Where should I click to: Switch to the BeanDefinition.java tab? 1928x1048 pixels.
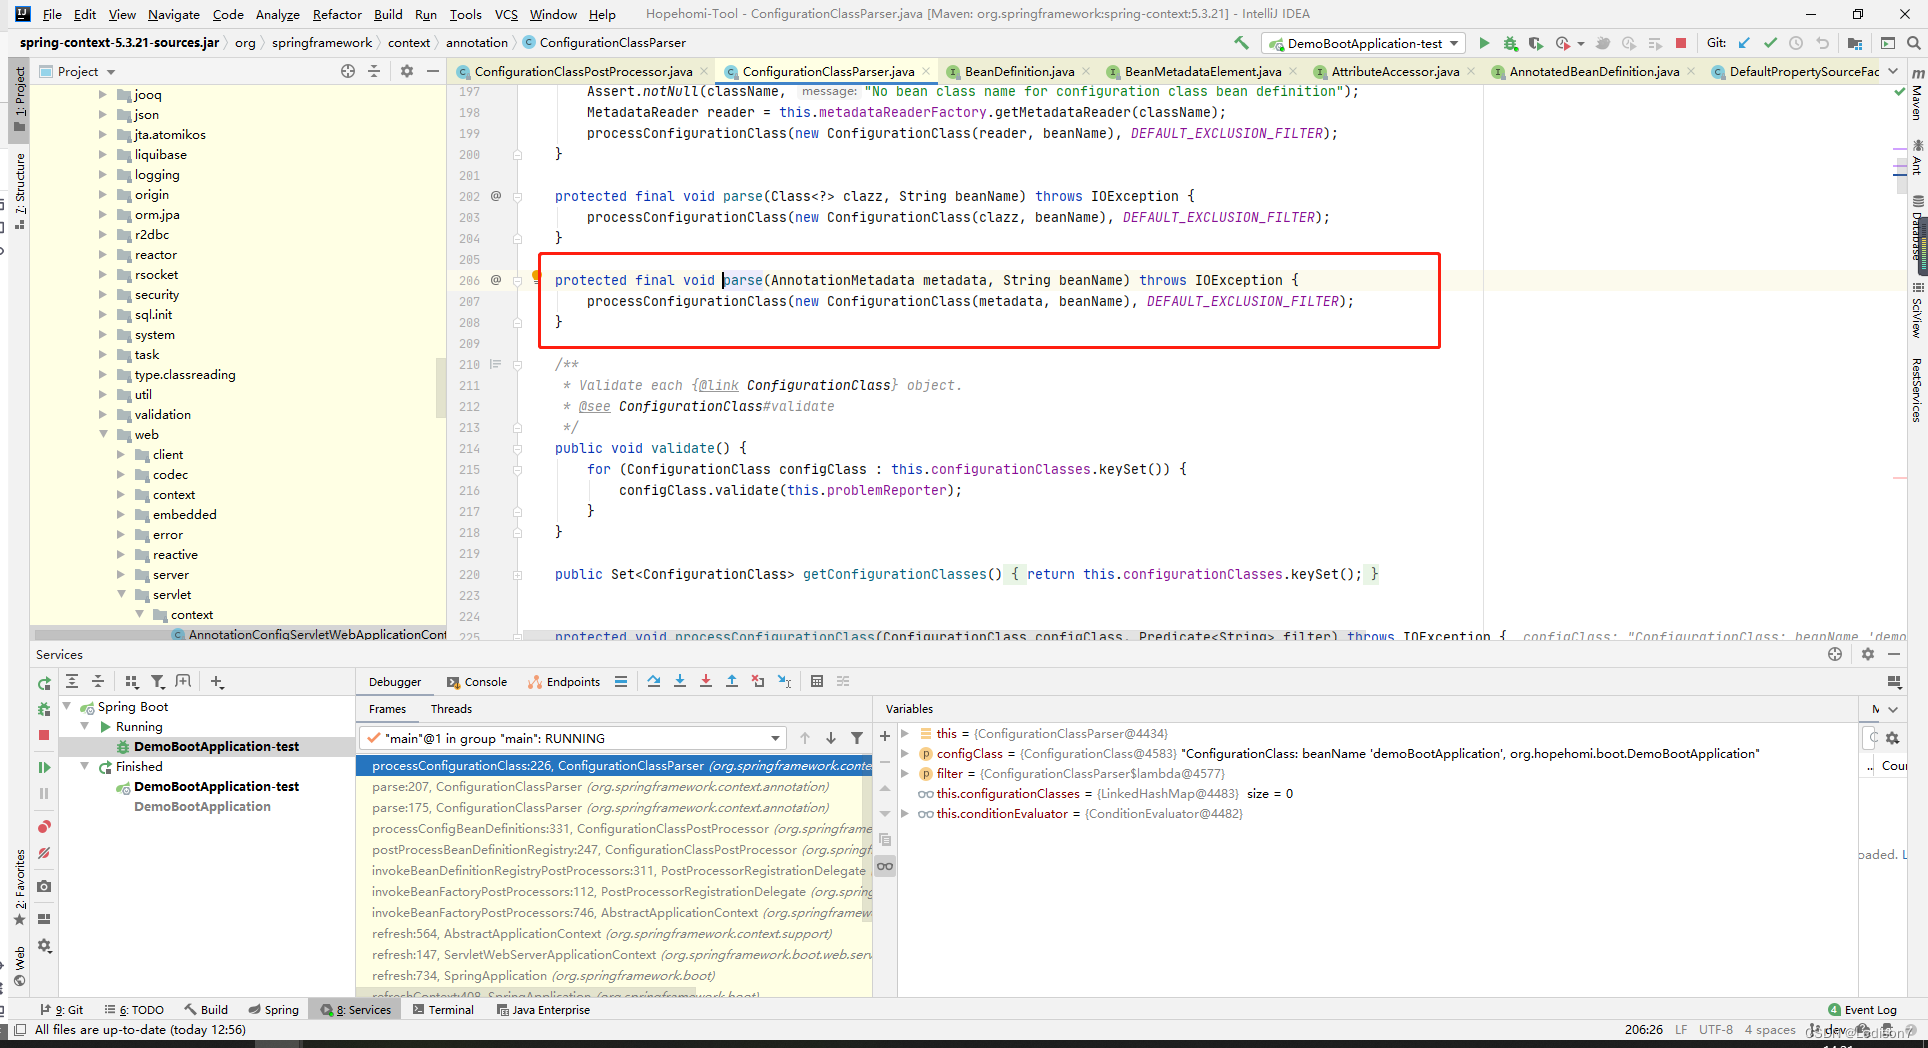pyautogui.click(x=1019, y=71)
